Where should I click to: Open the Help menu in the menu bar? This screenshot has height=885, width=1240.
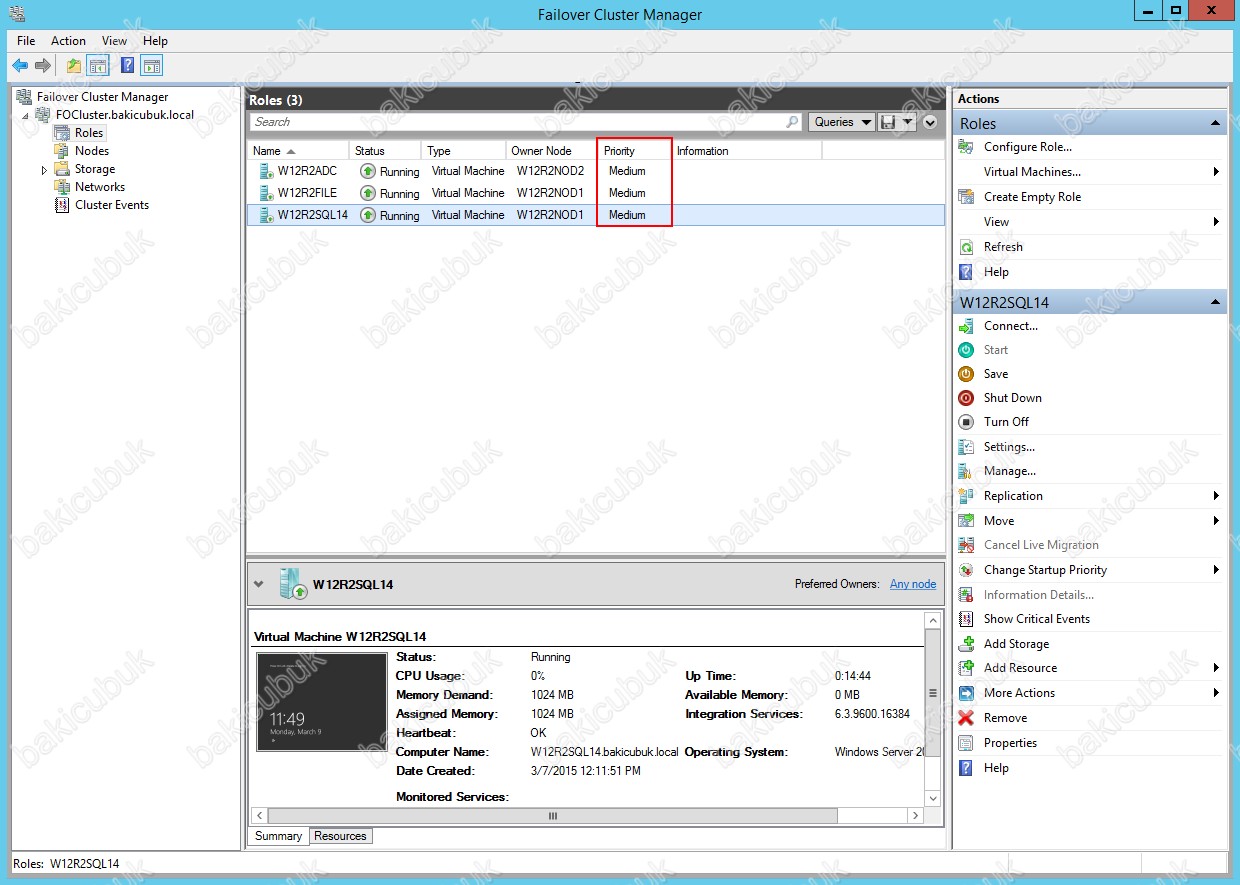point(155,41)
